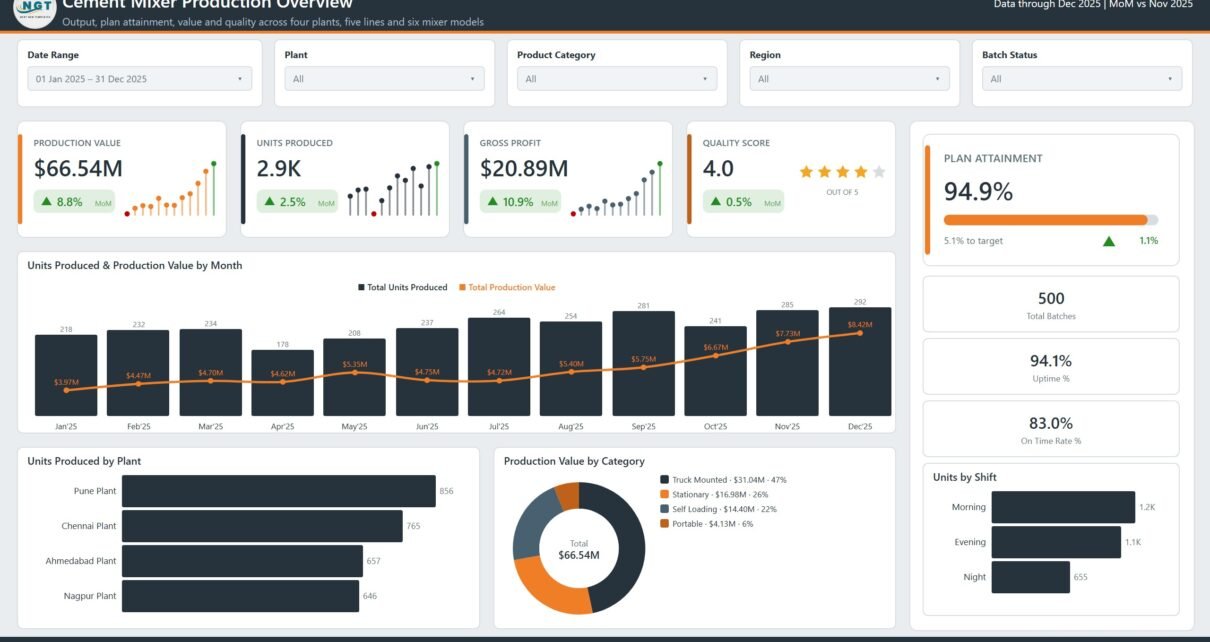Click the Units Produced sparkline chart
Screen dimensions: 1210x642
[x=393, y=188]
